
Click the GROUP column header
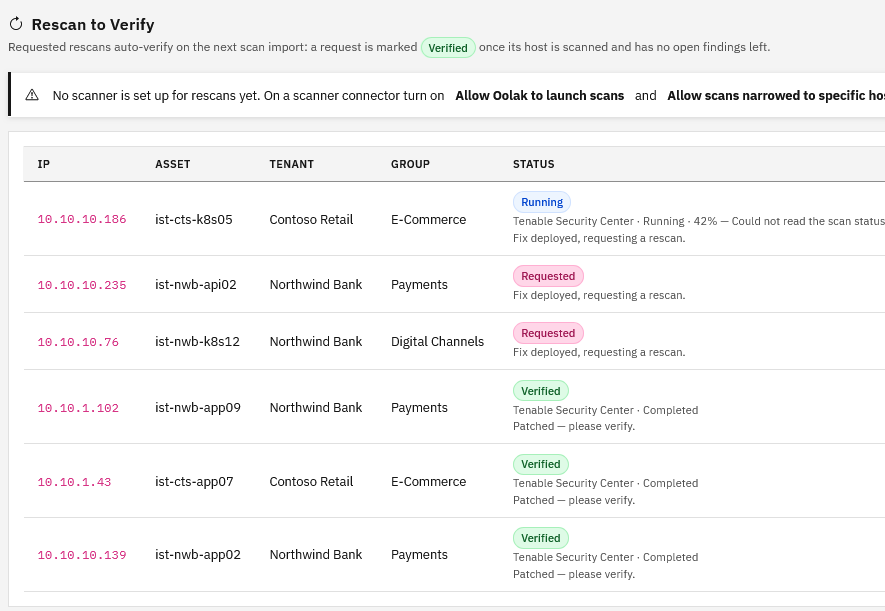point(410,164)
